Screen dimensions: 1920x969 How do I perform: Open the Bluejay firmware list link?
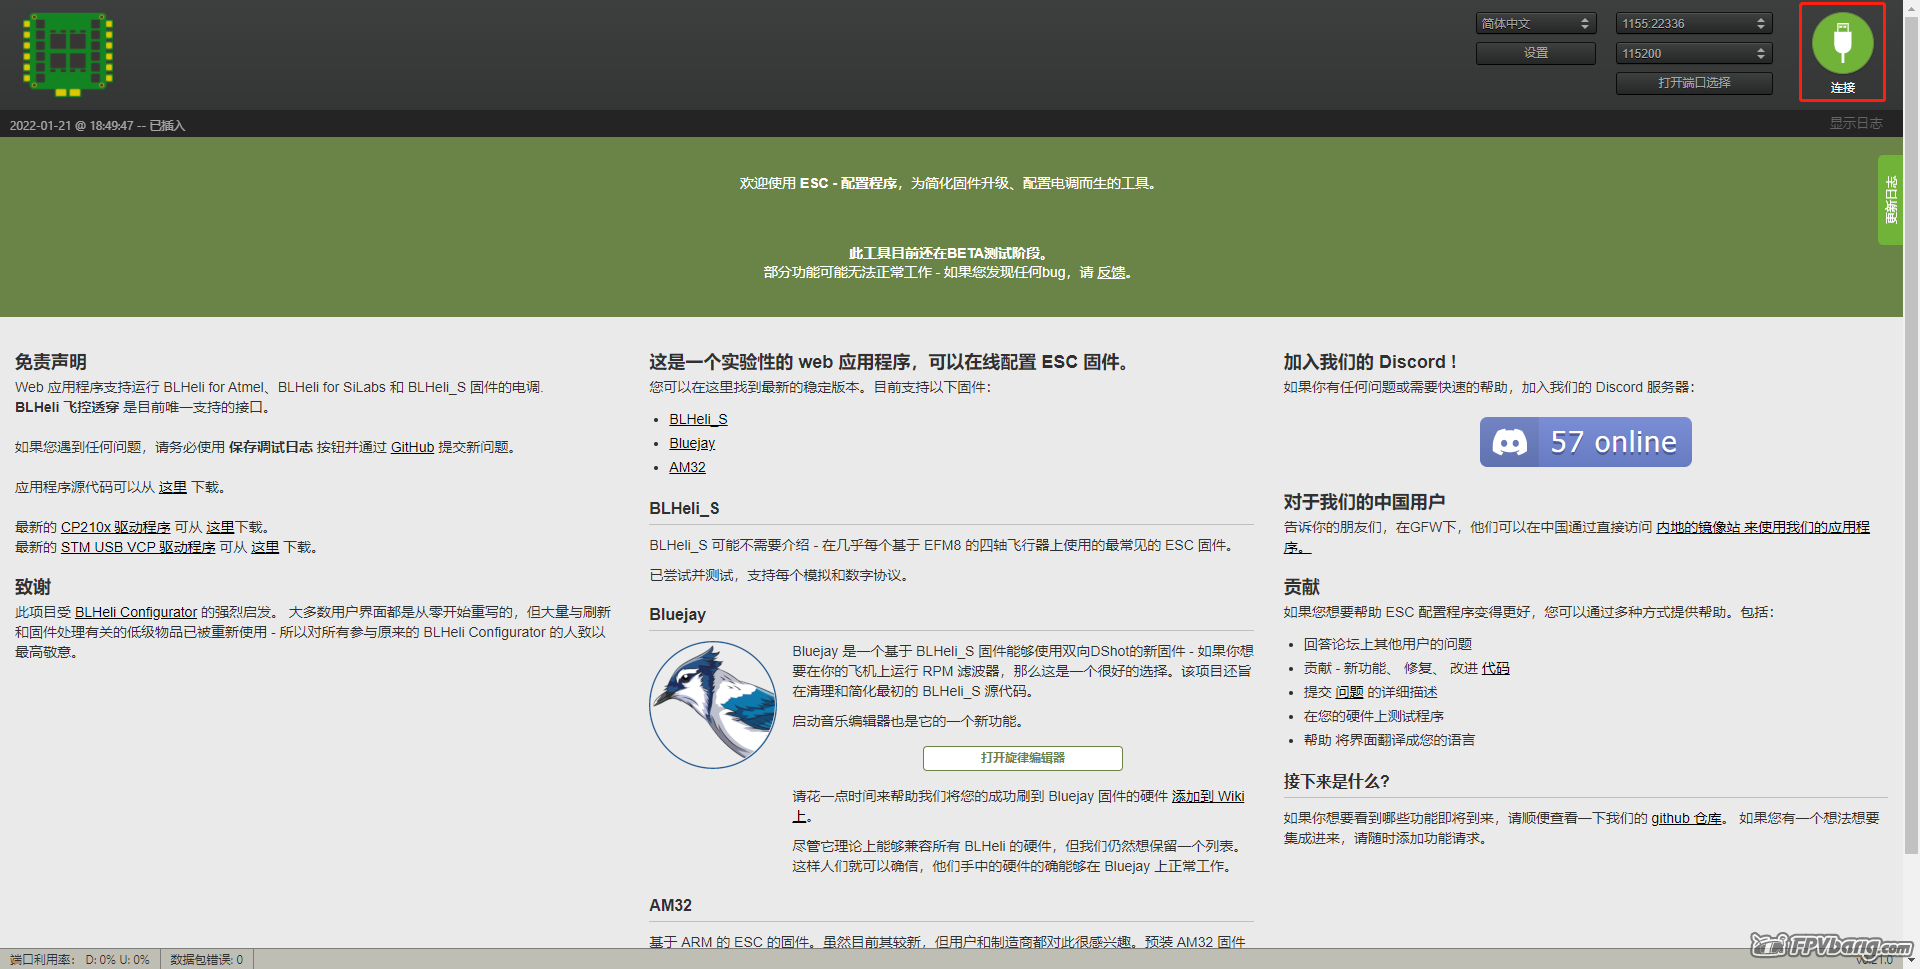(692, 443)
